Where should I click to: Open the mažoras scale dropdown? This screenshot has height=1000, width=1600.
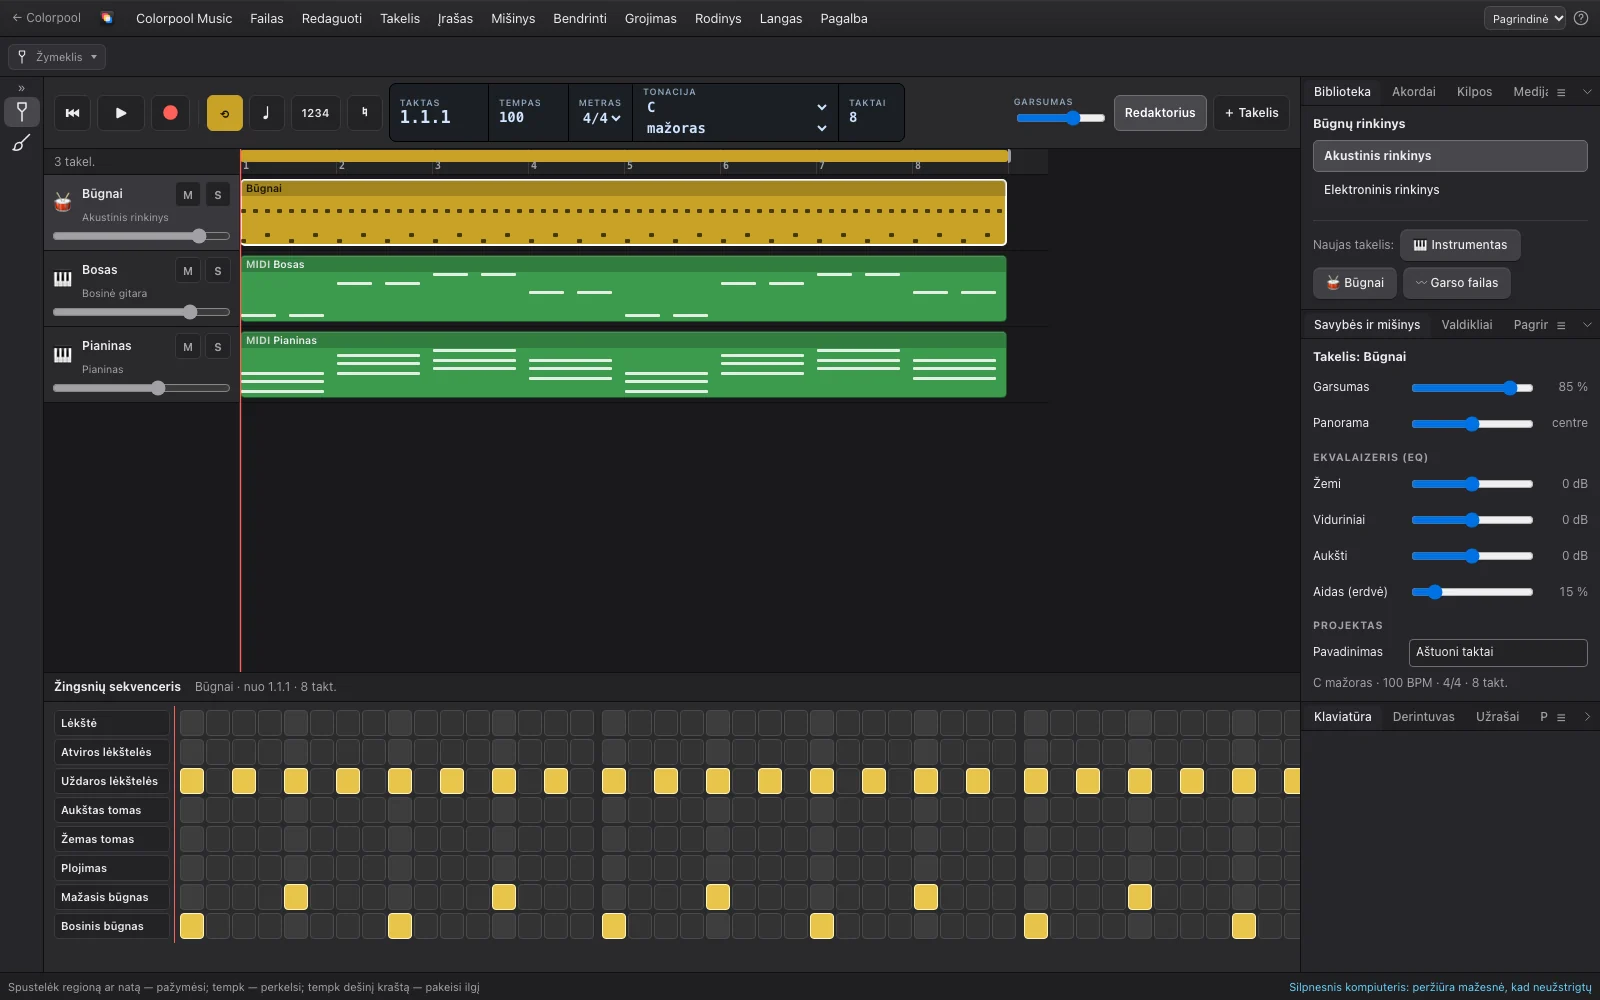click(x=736, y=128)
